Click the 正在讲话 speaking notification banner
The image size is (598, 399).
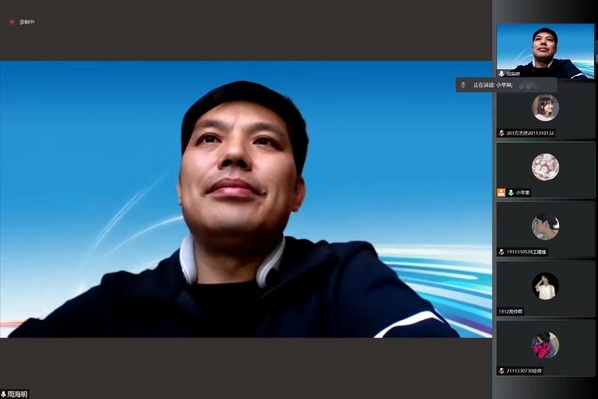click(506, 85)
